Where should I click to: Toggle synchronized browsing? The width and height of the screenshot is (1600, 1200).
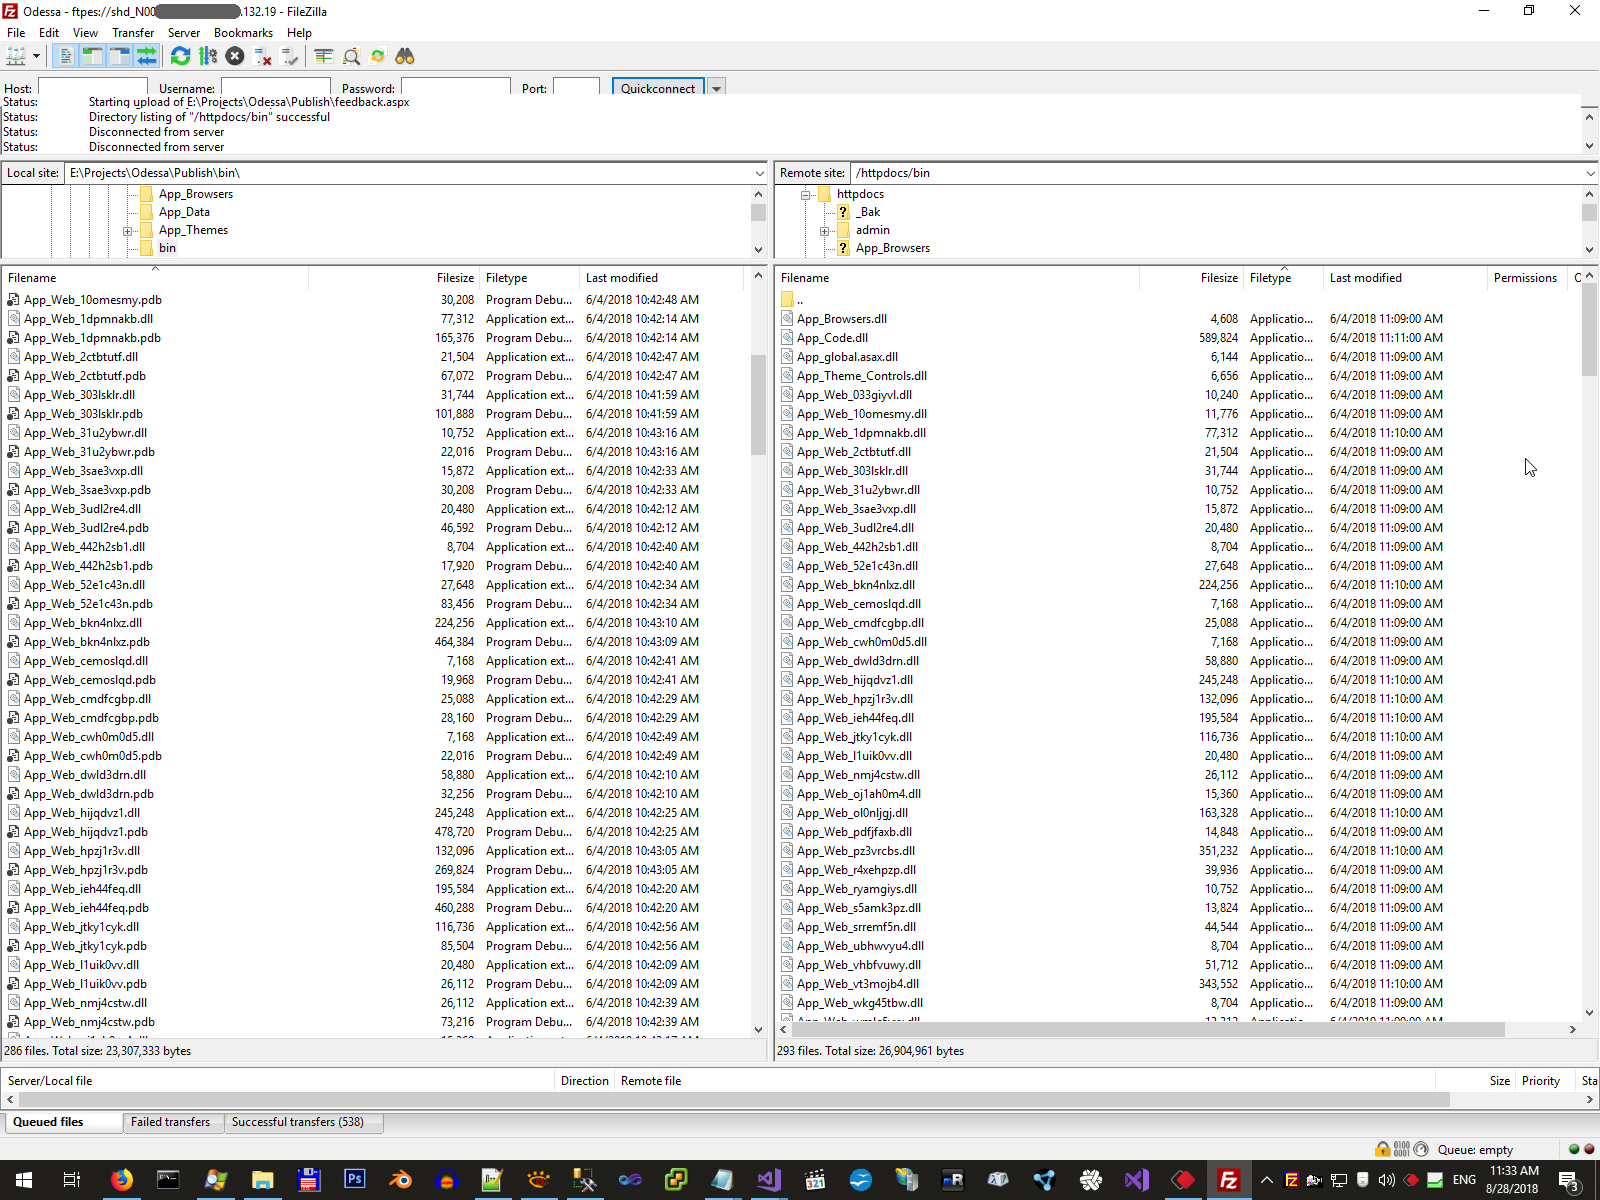tap(378, 56)
